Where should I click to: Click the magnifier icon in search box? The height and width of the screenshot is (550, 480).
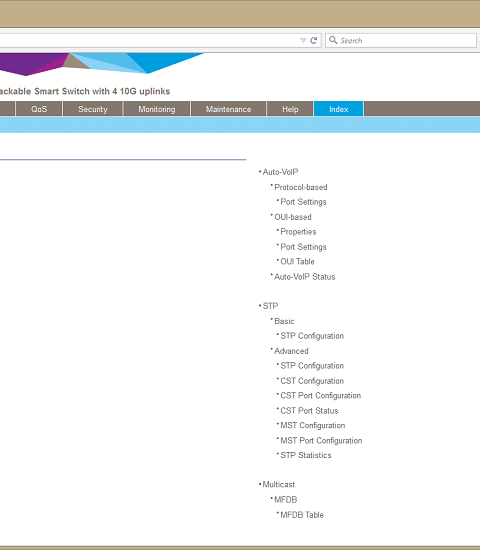click(333, 40)
